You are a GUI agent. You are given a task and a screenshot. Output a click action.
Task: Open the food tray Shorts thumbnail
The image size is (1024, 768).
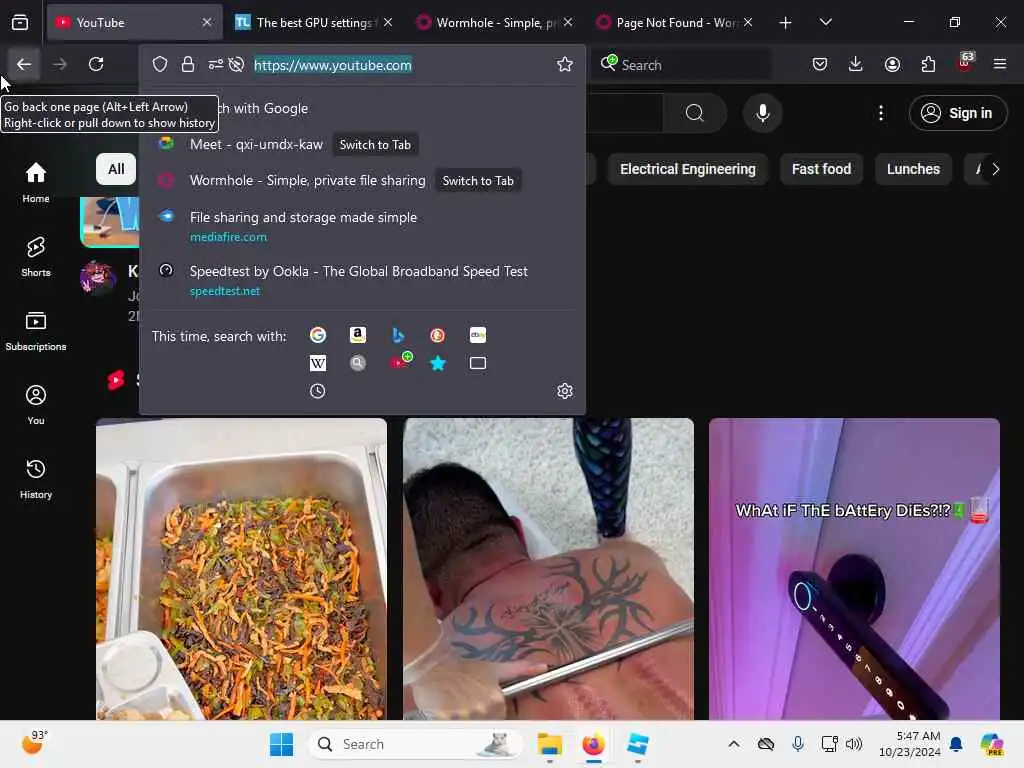pyautogui.click(x=242, y=569)
